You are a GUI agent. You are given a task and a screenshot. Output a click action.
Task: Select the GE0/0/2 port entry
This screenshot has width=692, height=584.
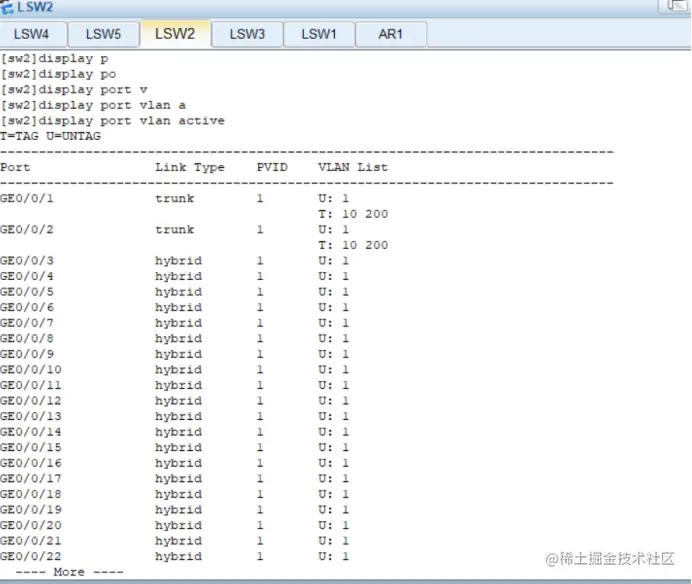click(x=27, y=230)
